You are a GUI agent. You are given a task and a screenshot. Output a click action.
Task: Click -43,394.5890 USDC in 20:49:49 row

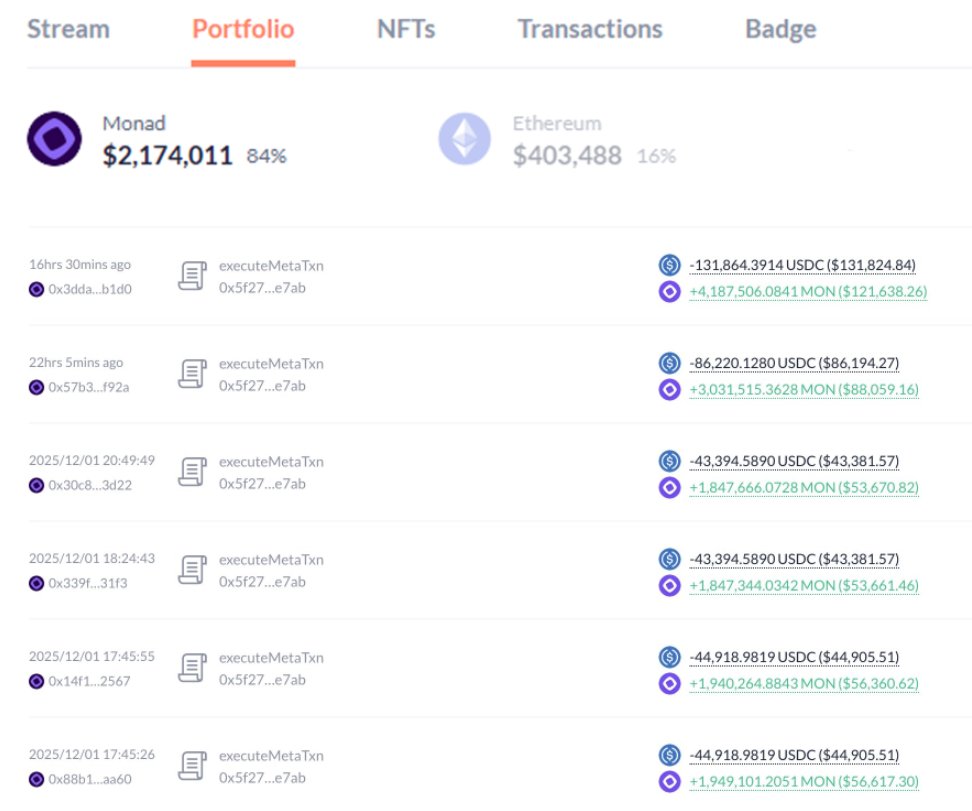pyautogui.click(x=794, y=461)
